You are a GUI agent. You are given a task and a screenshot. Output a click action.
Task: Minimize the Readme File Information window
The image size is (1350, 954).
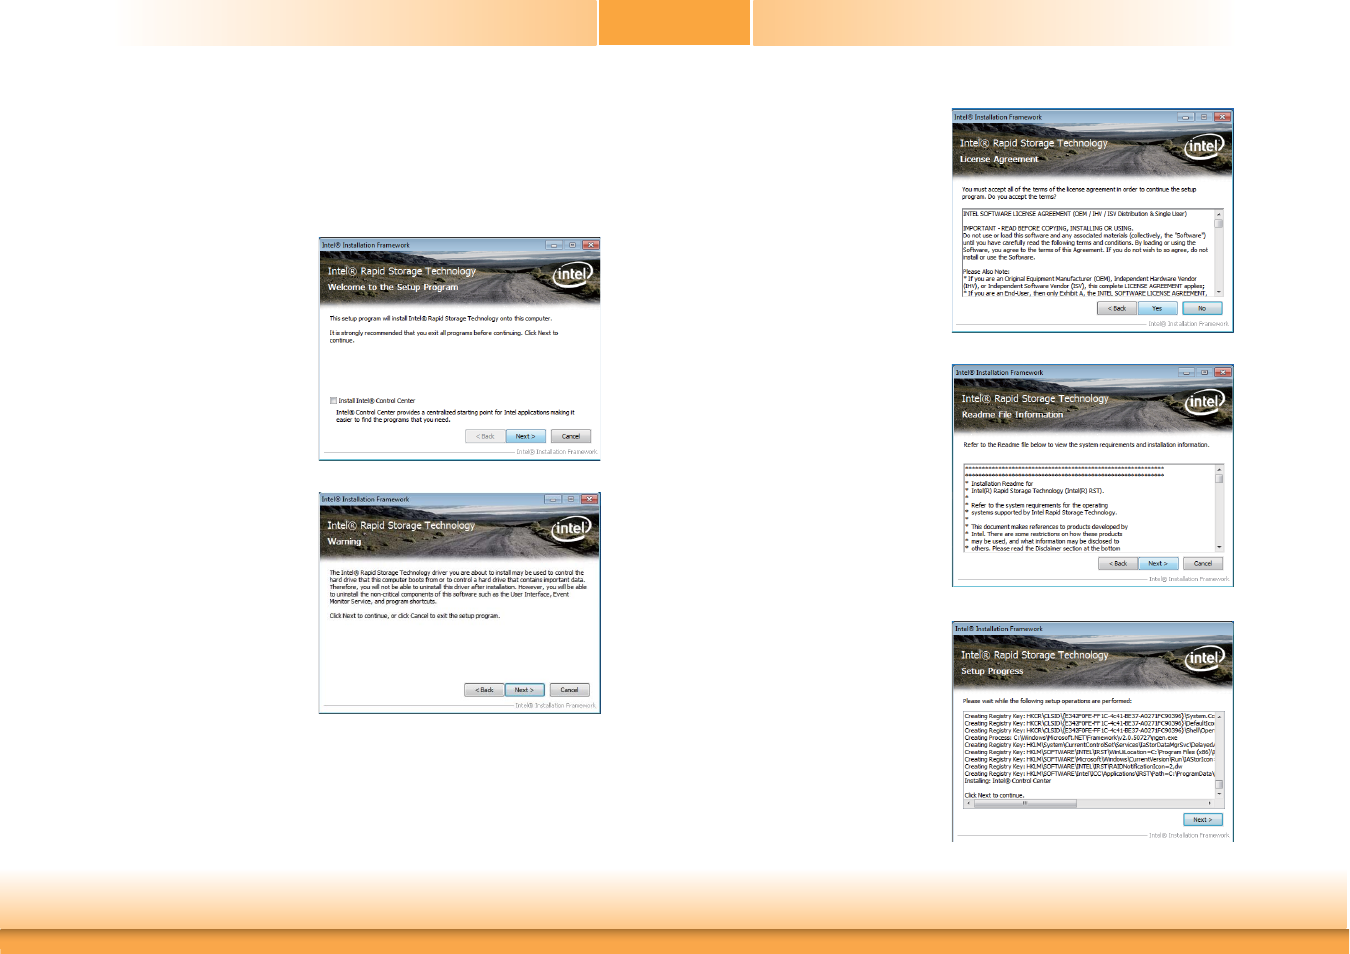1187,372
